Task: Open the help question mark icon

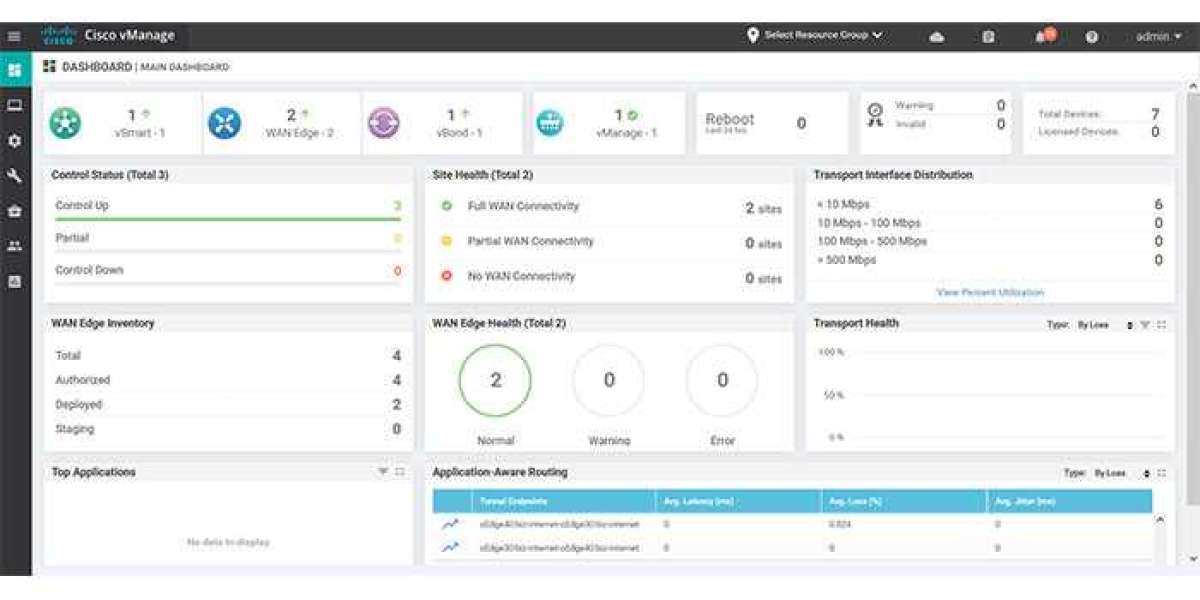Action: coord(1092,37)
